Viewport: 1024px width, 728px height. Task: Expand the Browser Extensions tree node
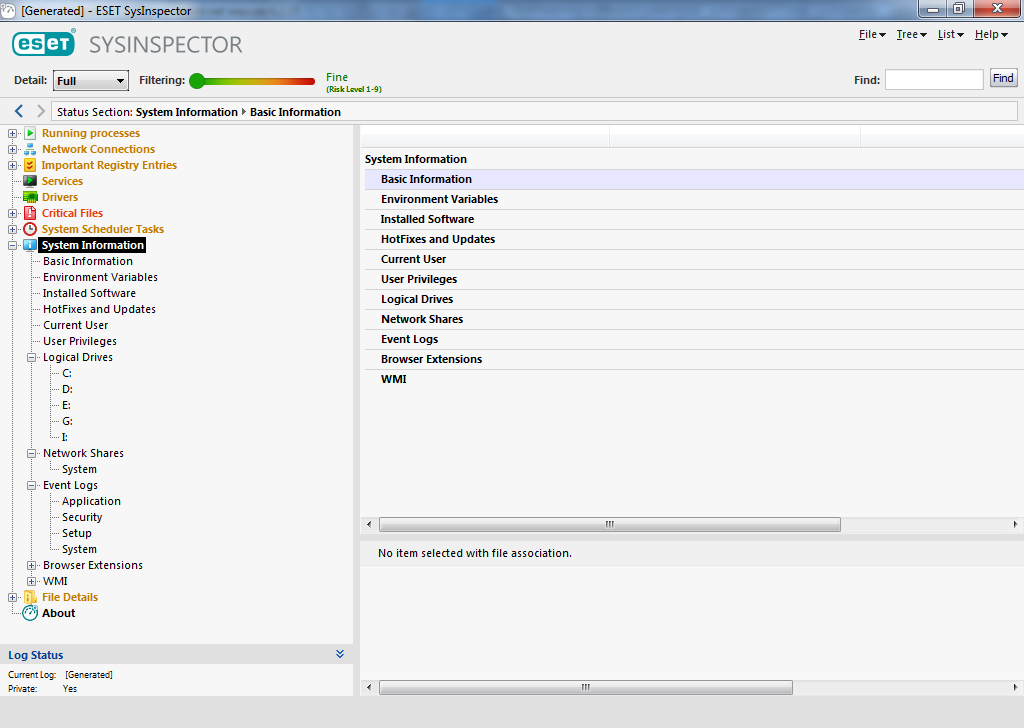point(32,565)
